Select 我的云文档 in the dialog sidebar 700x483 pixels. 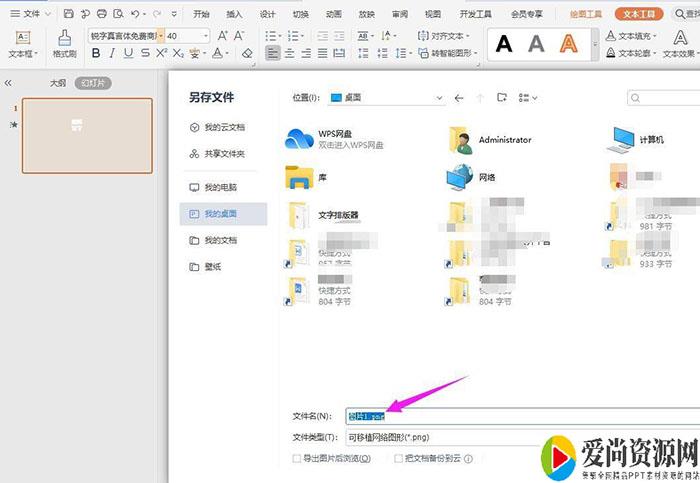(223, 128)
